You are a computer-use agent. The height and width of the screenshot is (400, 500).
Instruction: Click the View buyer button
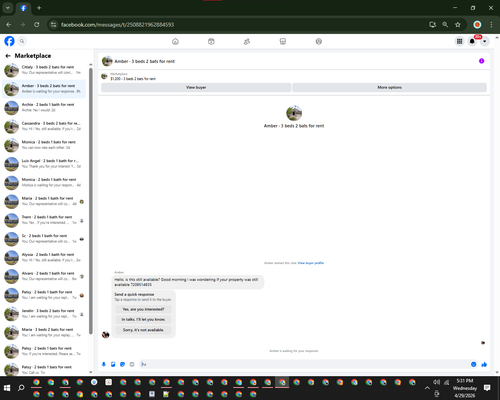[196, 87]
